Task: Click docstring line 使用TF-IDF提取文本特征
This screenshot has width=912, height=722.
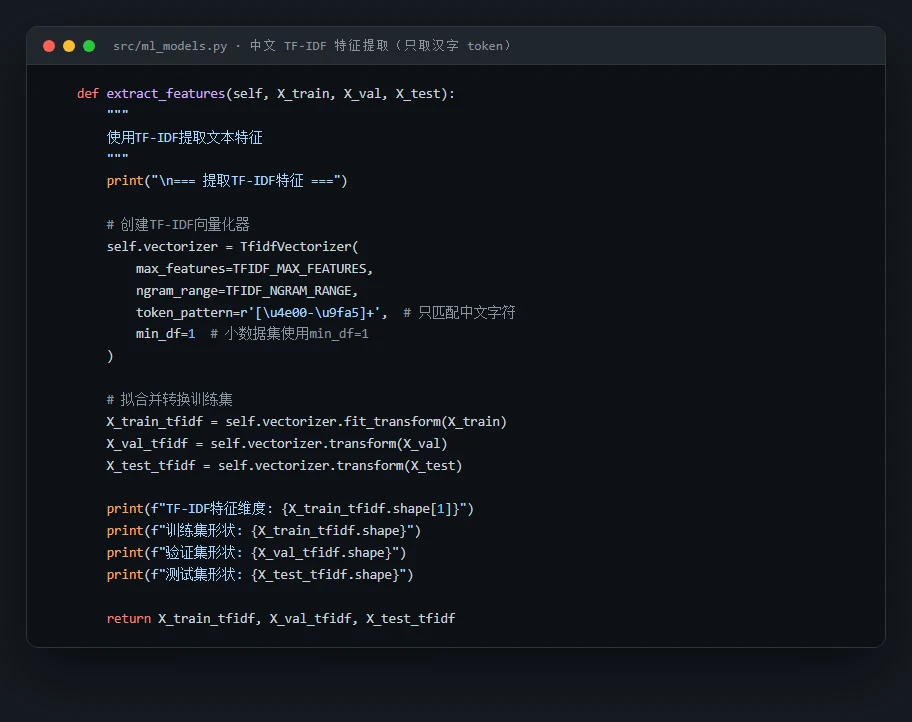Action: click(184, 137)
